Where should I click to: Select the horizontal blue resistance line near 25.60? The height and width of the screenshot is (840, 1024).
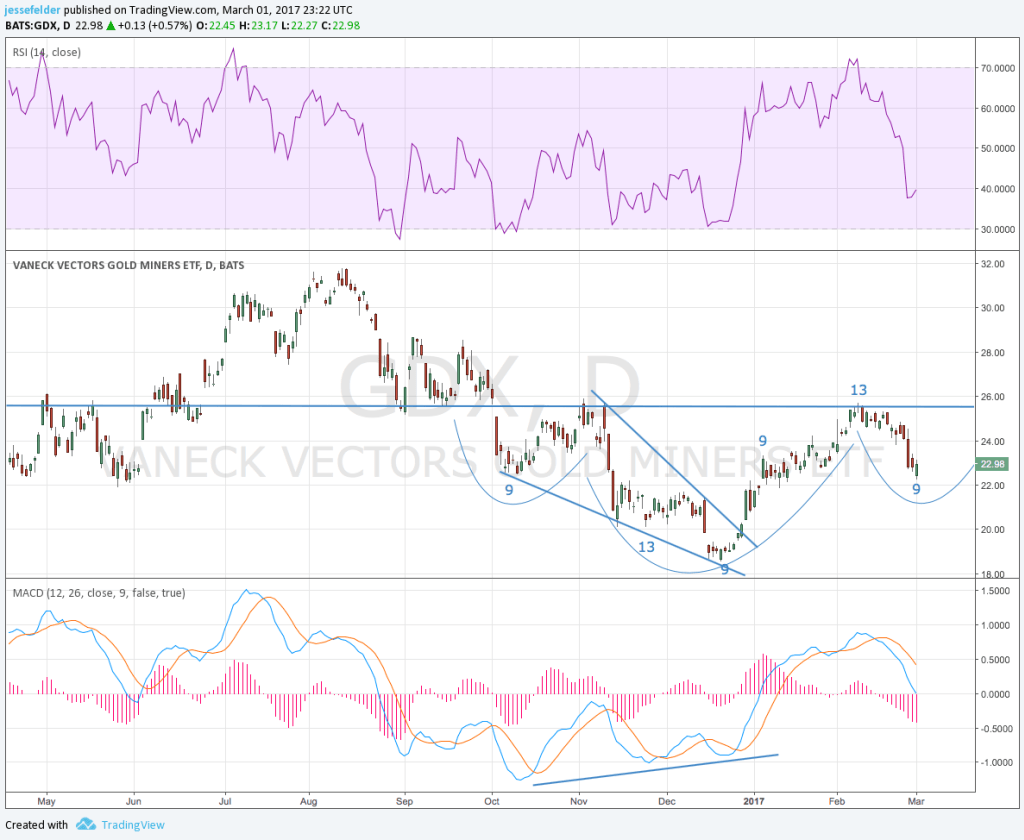pos(490,406)
